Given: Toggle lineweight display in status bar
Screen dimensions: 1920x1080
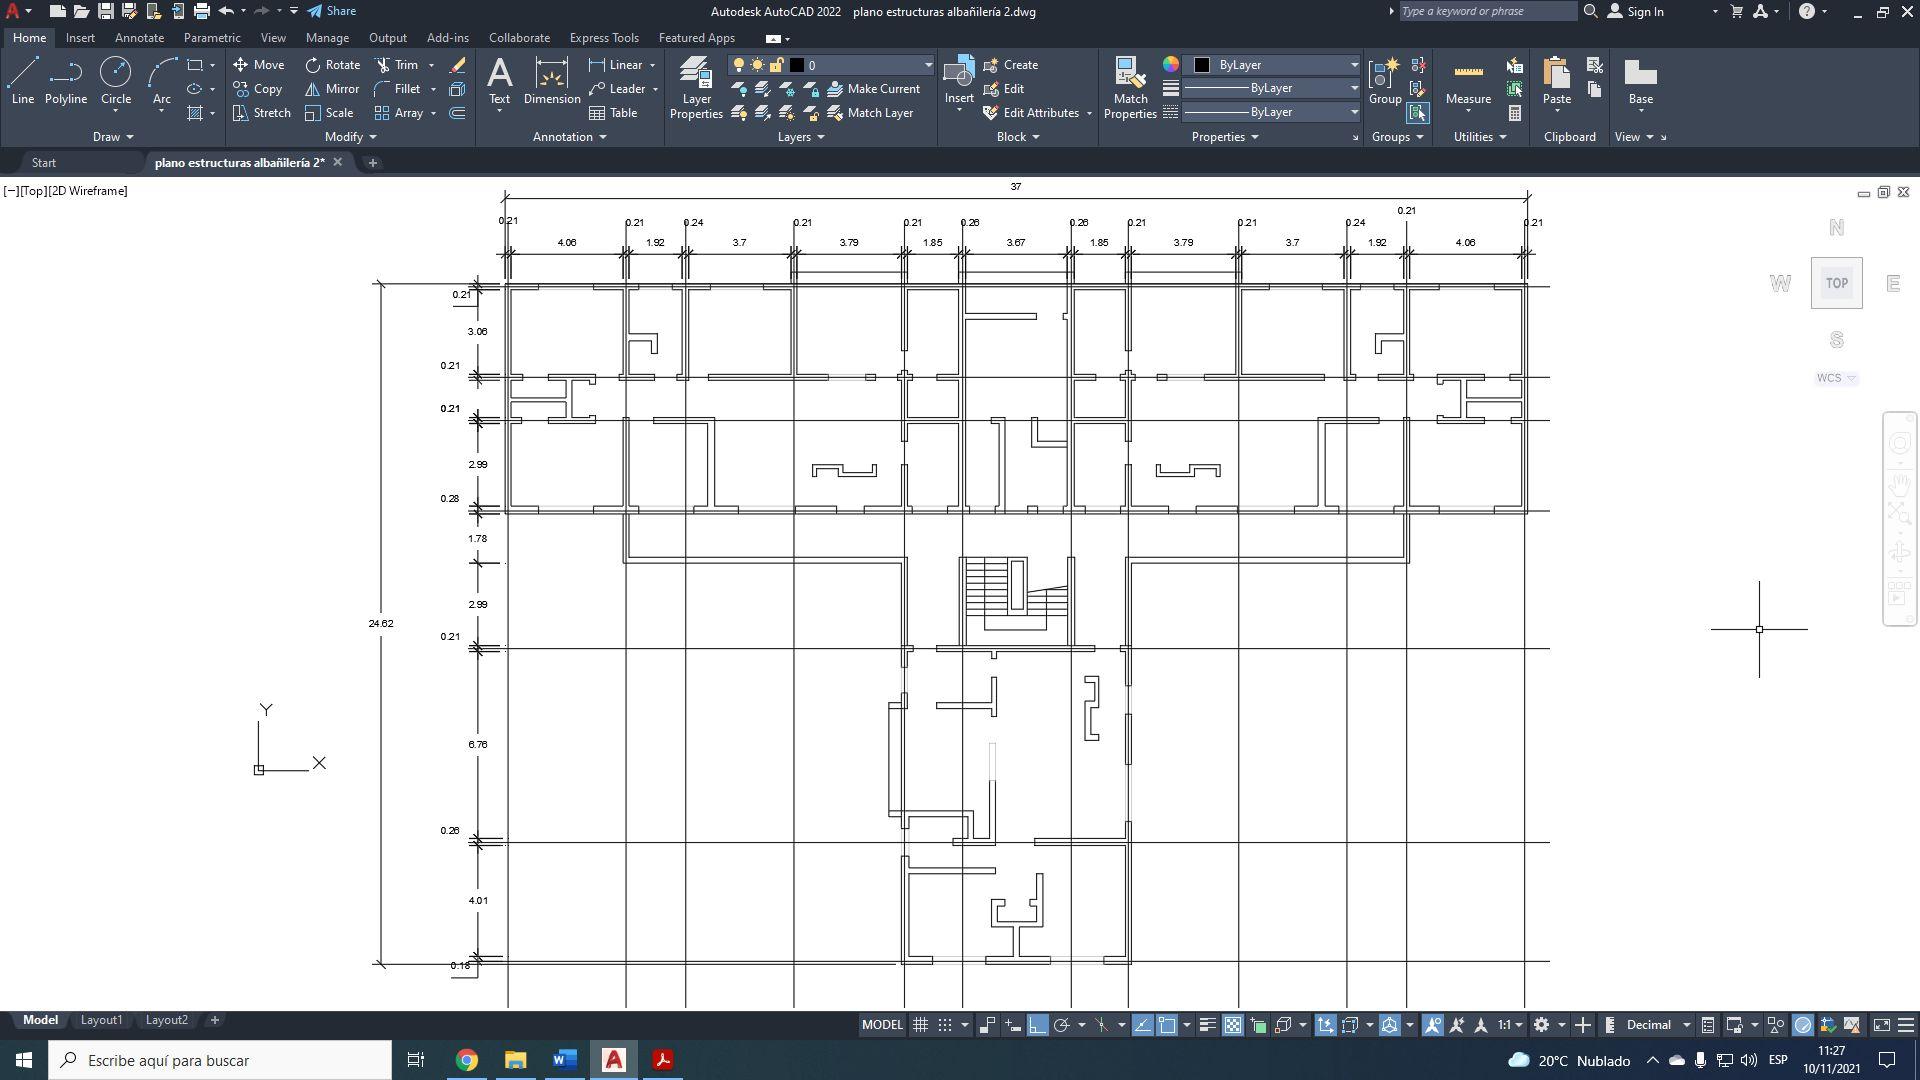Looking at the screenshot, I should pyautogui.click(x=1207, y=1025).
